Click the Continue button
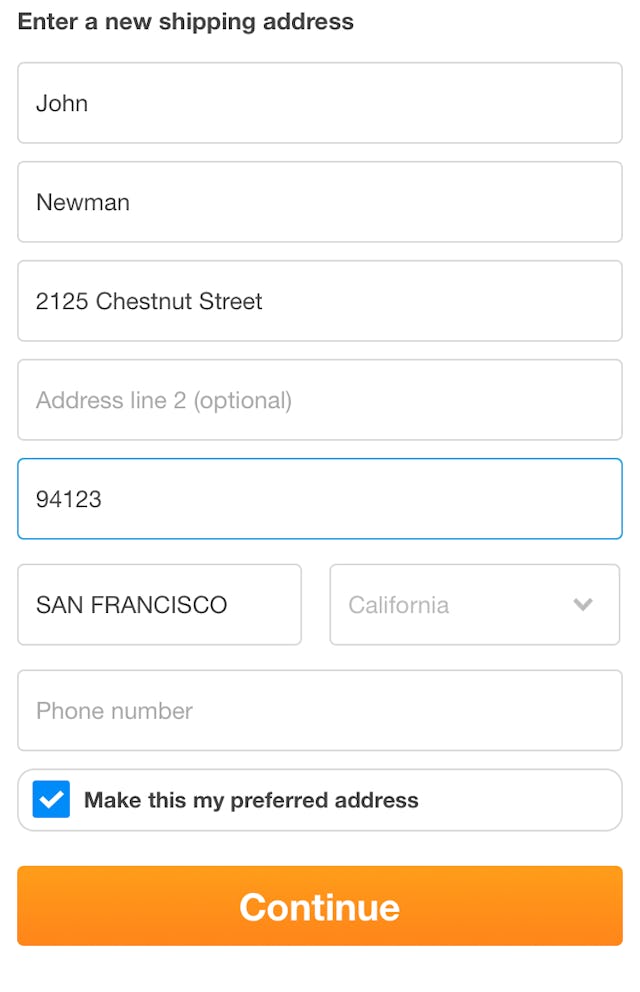 pyautogui.click(x=320, y=906)
